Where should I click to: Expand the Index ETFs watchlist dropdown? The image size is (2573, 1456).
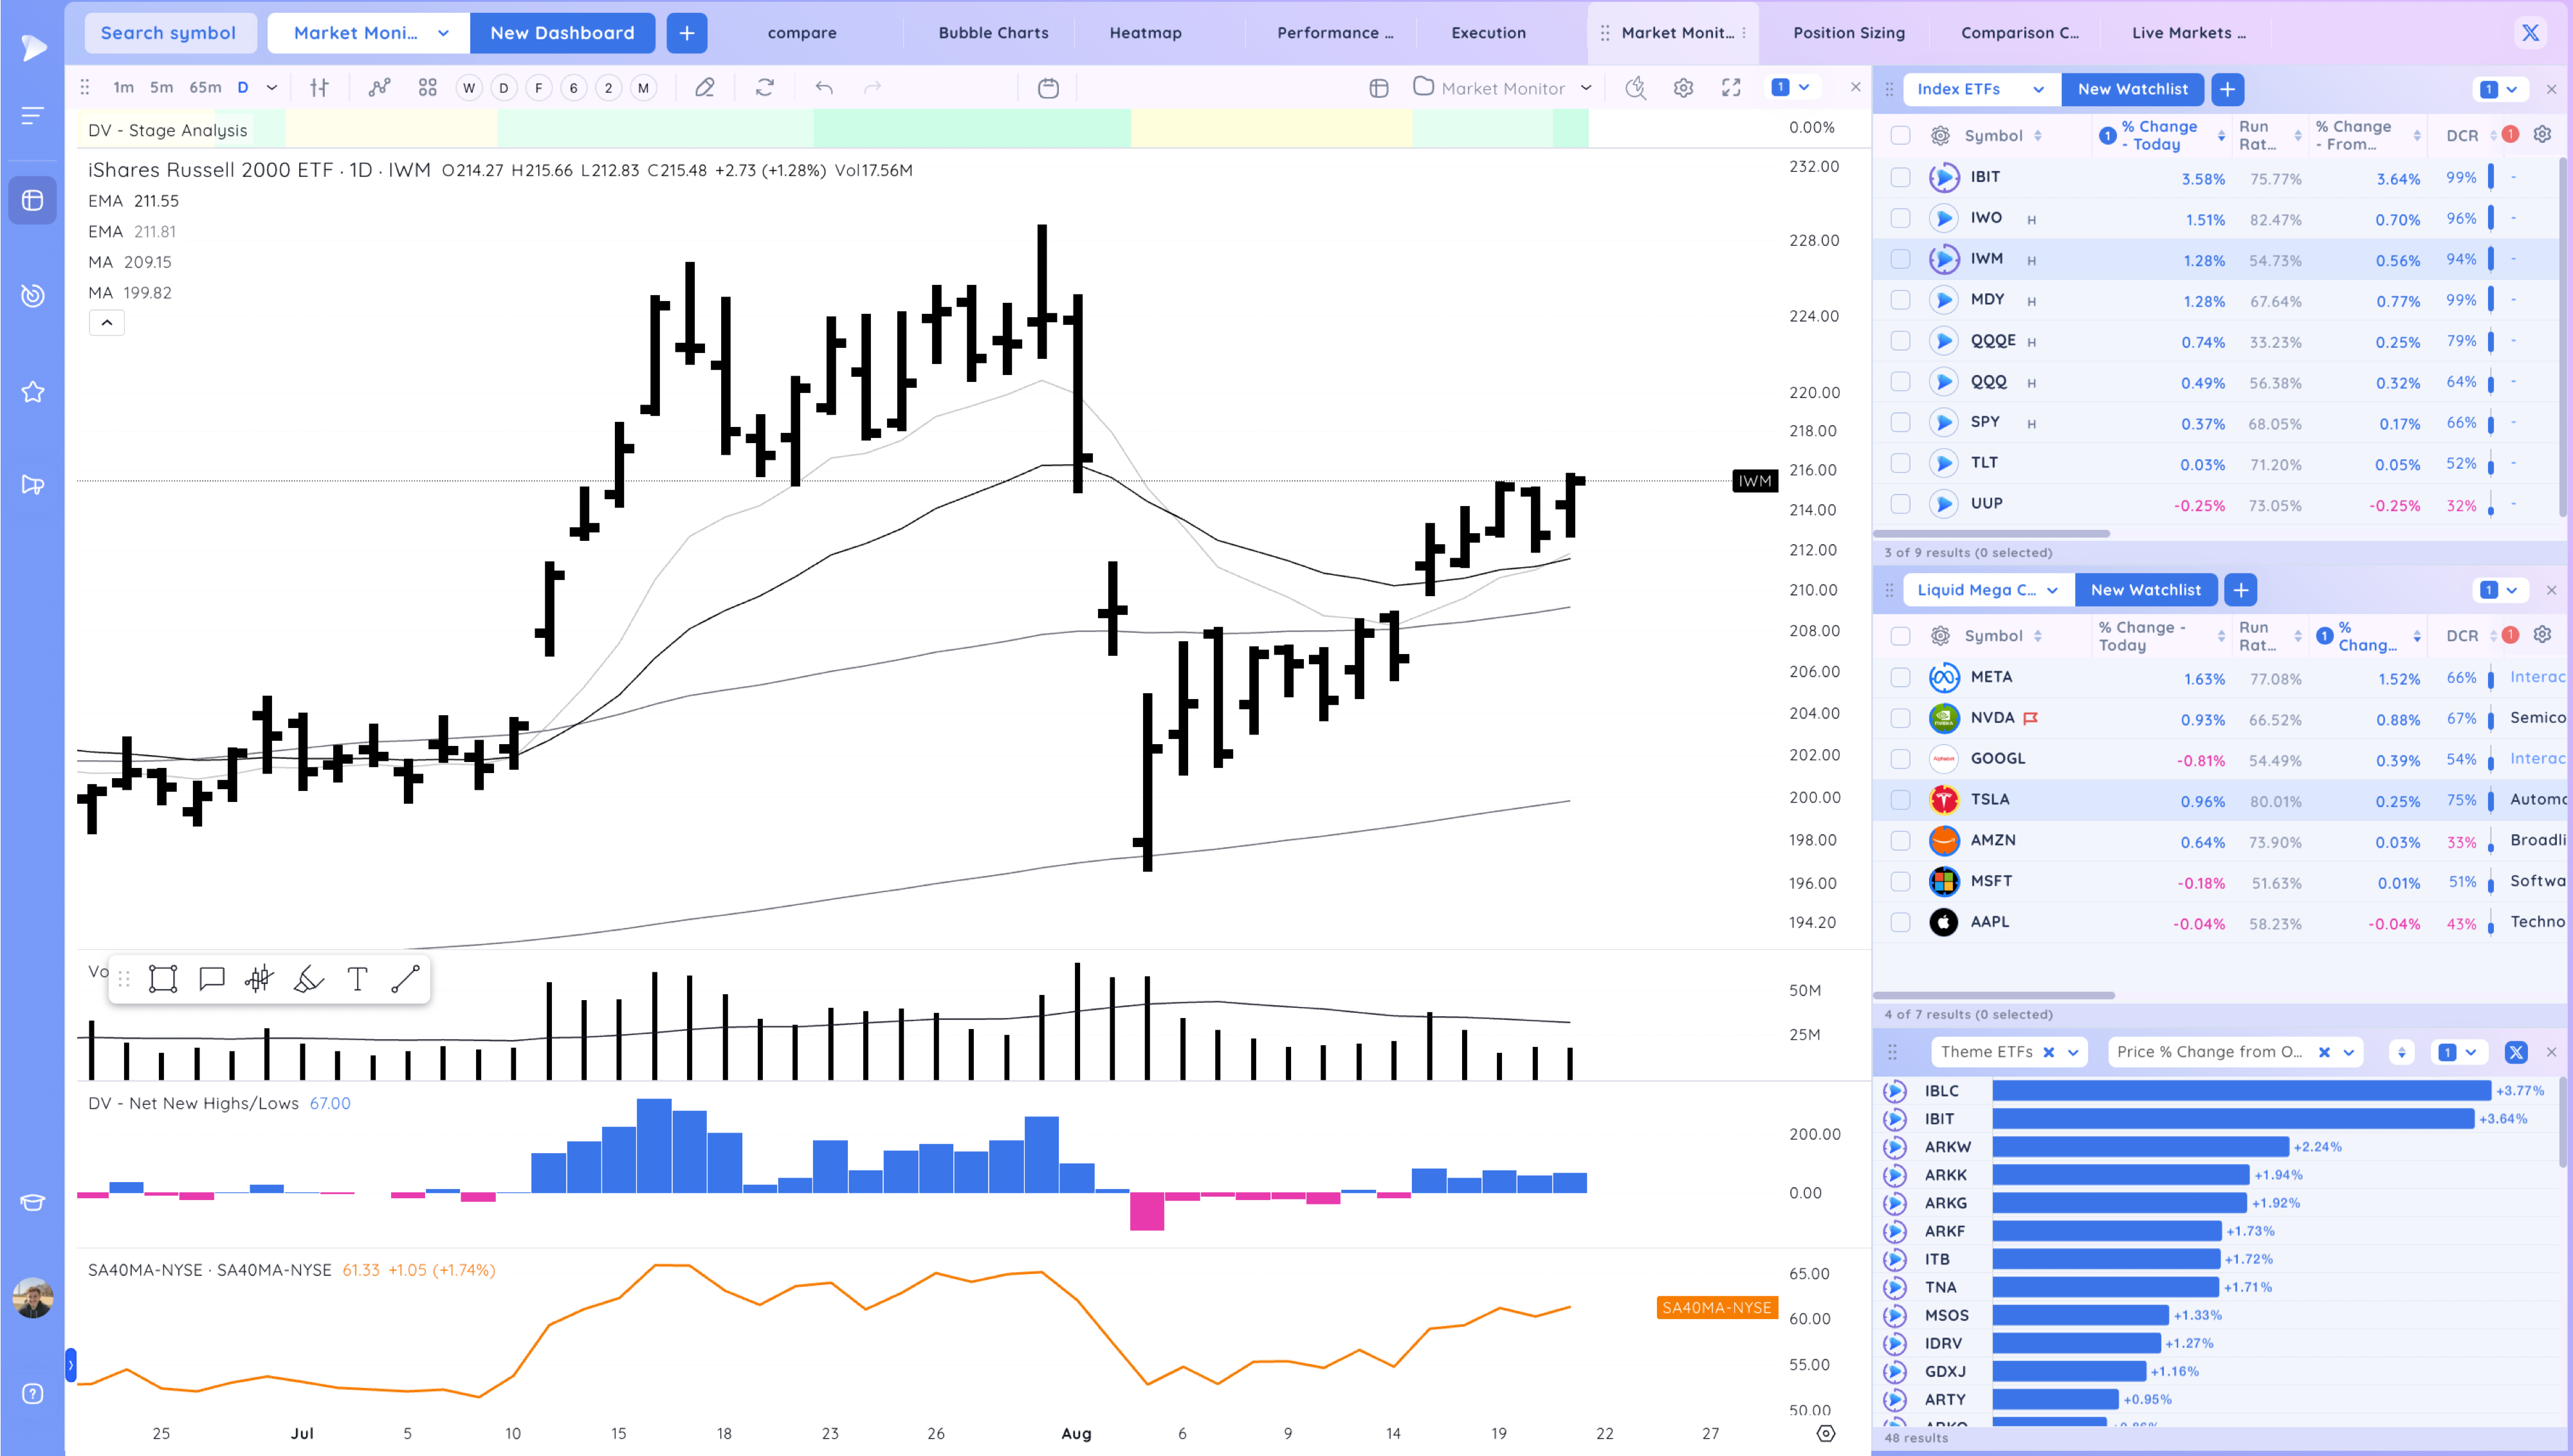[2038, 89]
